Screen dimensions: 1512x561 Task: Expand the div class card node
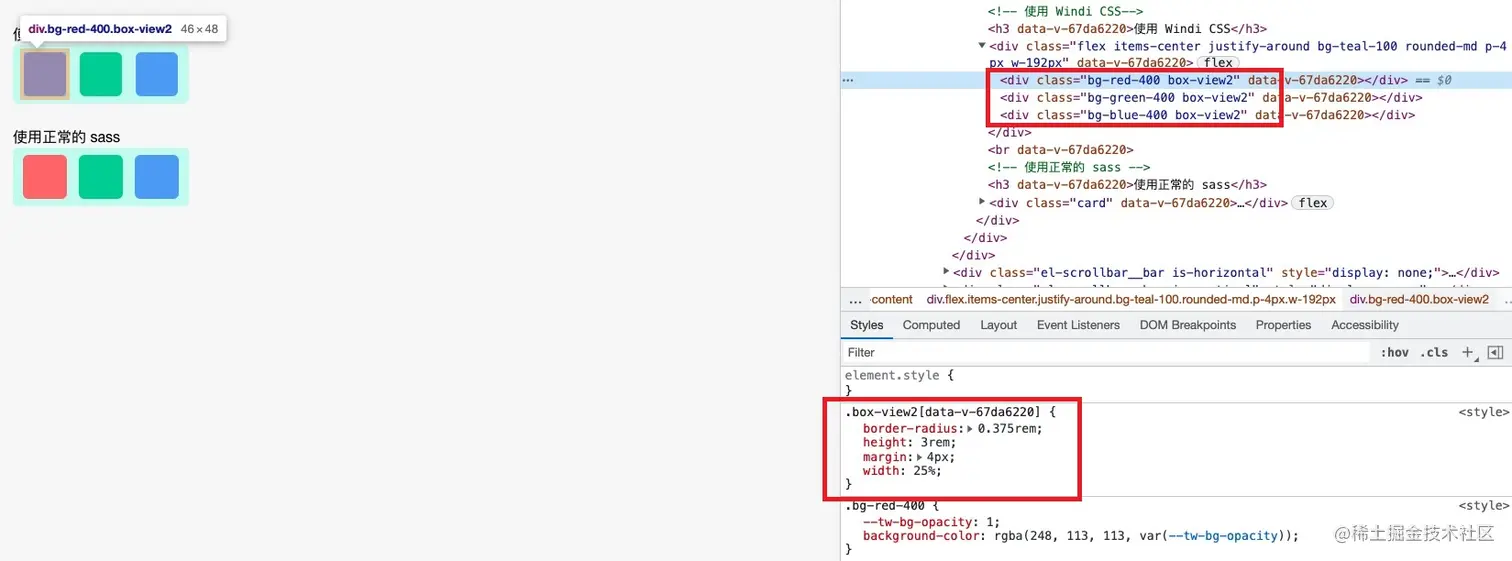(x=982, y=202)
